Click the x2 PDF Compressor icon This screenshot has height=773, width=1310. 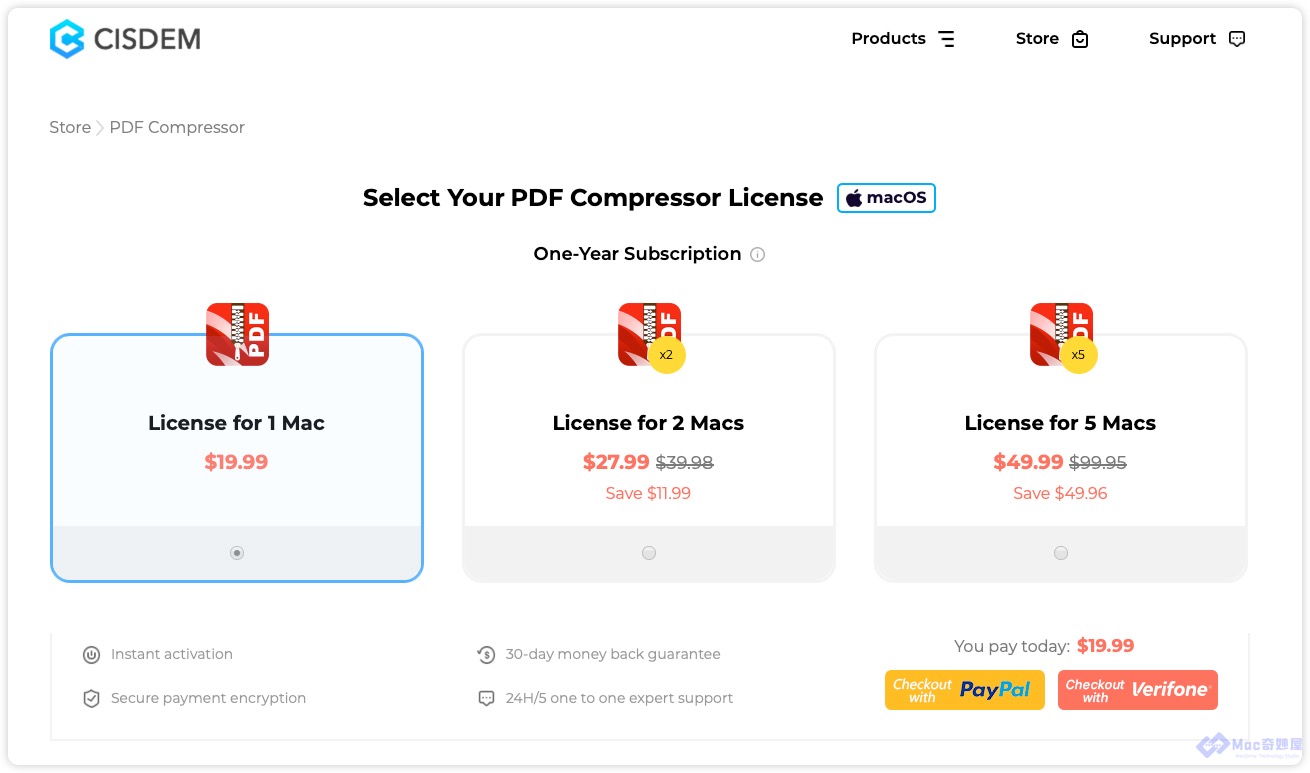pos(650,335)
